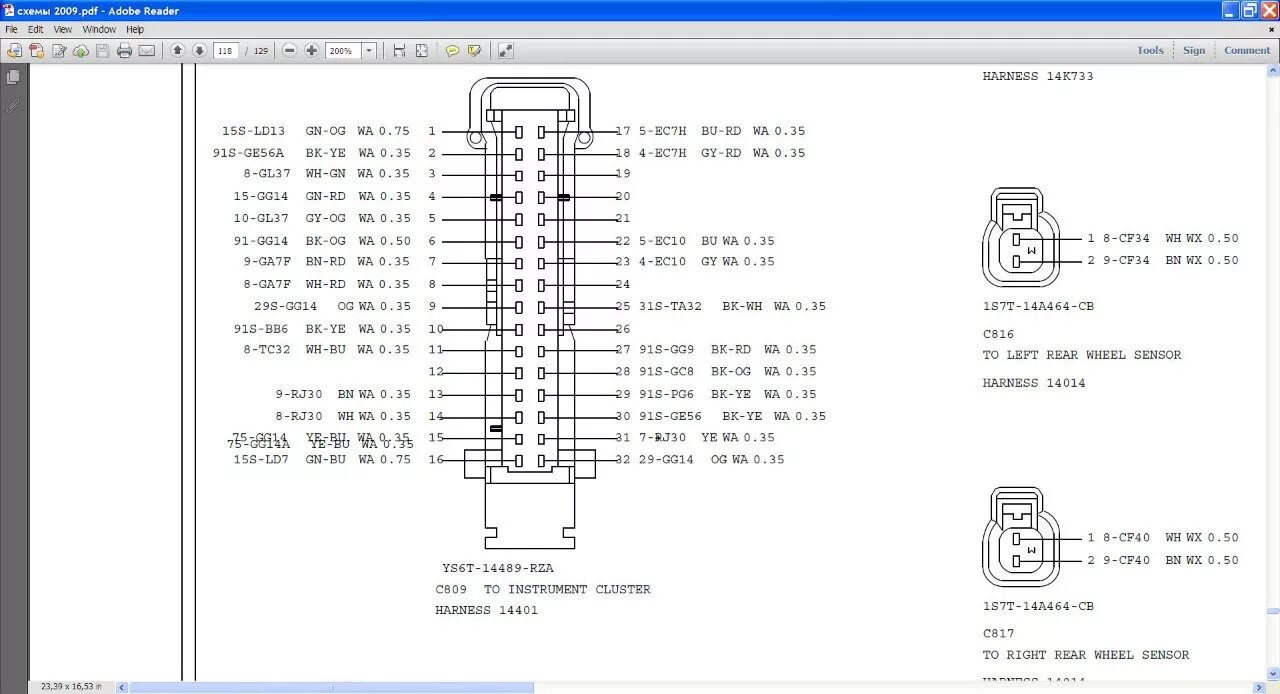Click the page number field showing 118
1280x694 pixels.
tap(225, 51)
